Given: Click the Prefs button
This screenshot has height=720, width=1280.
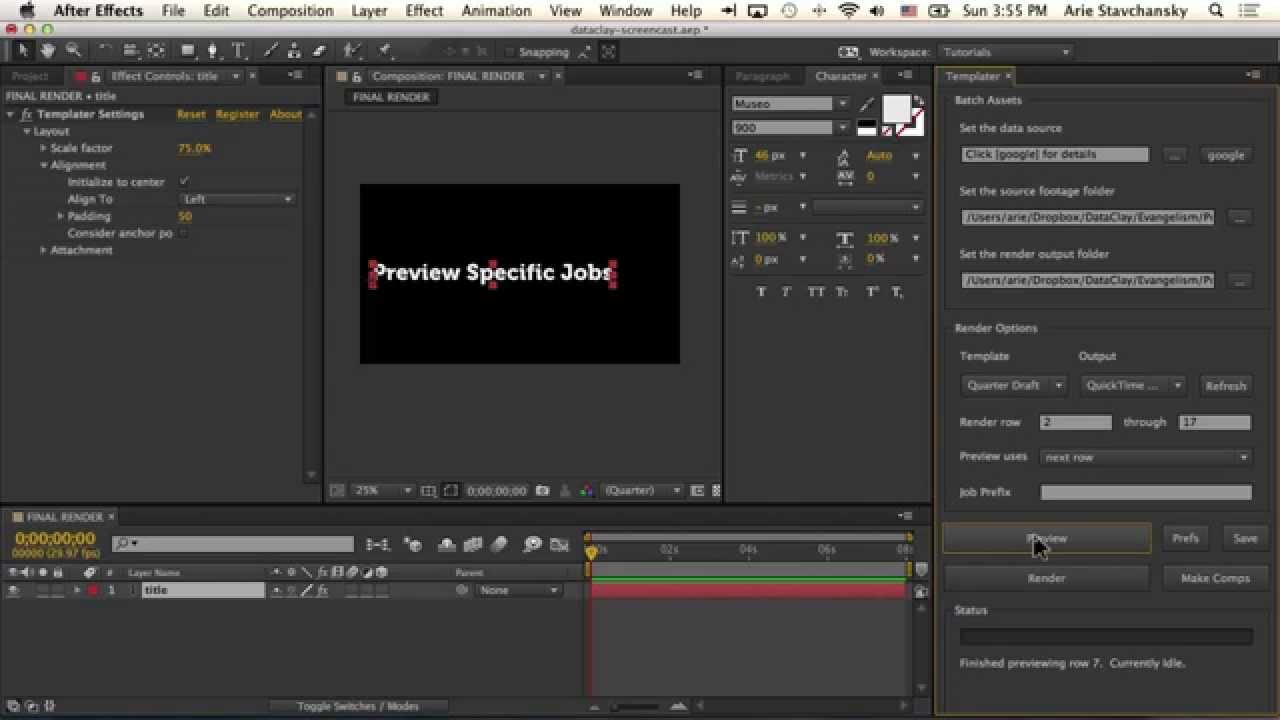Looking at the screenshot, I should (1185, 538).
